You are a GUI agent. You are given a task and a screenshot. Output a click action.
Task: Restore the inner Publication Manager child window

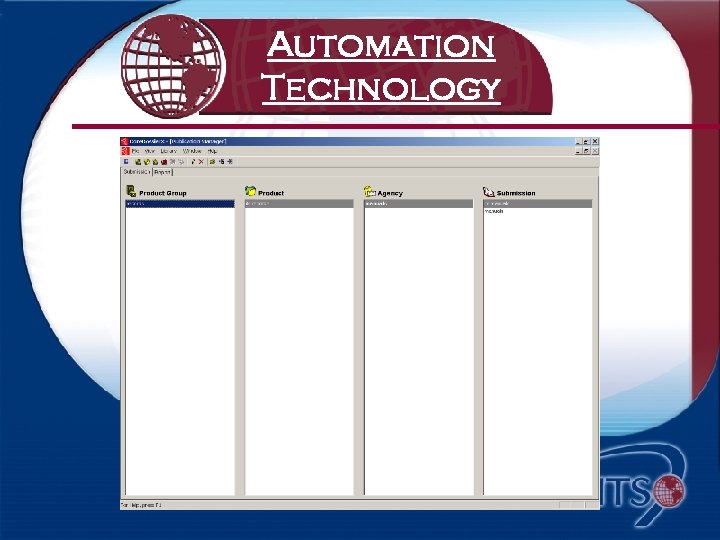point(587,151)
